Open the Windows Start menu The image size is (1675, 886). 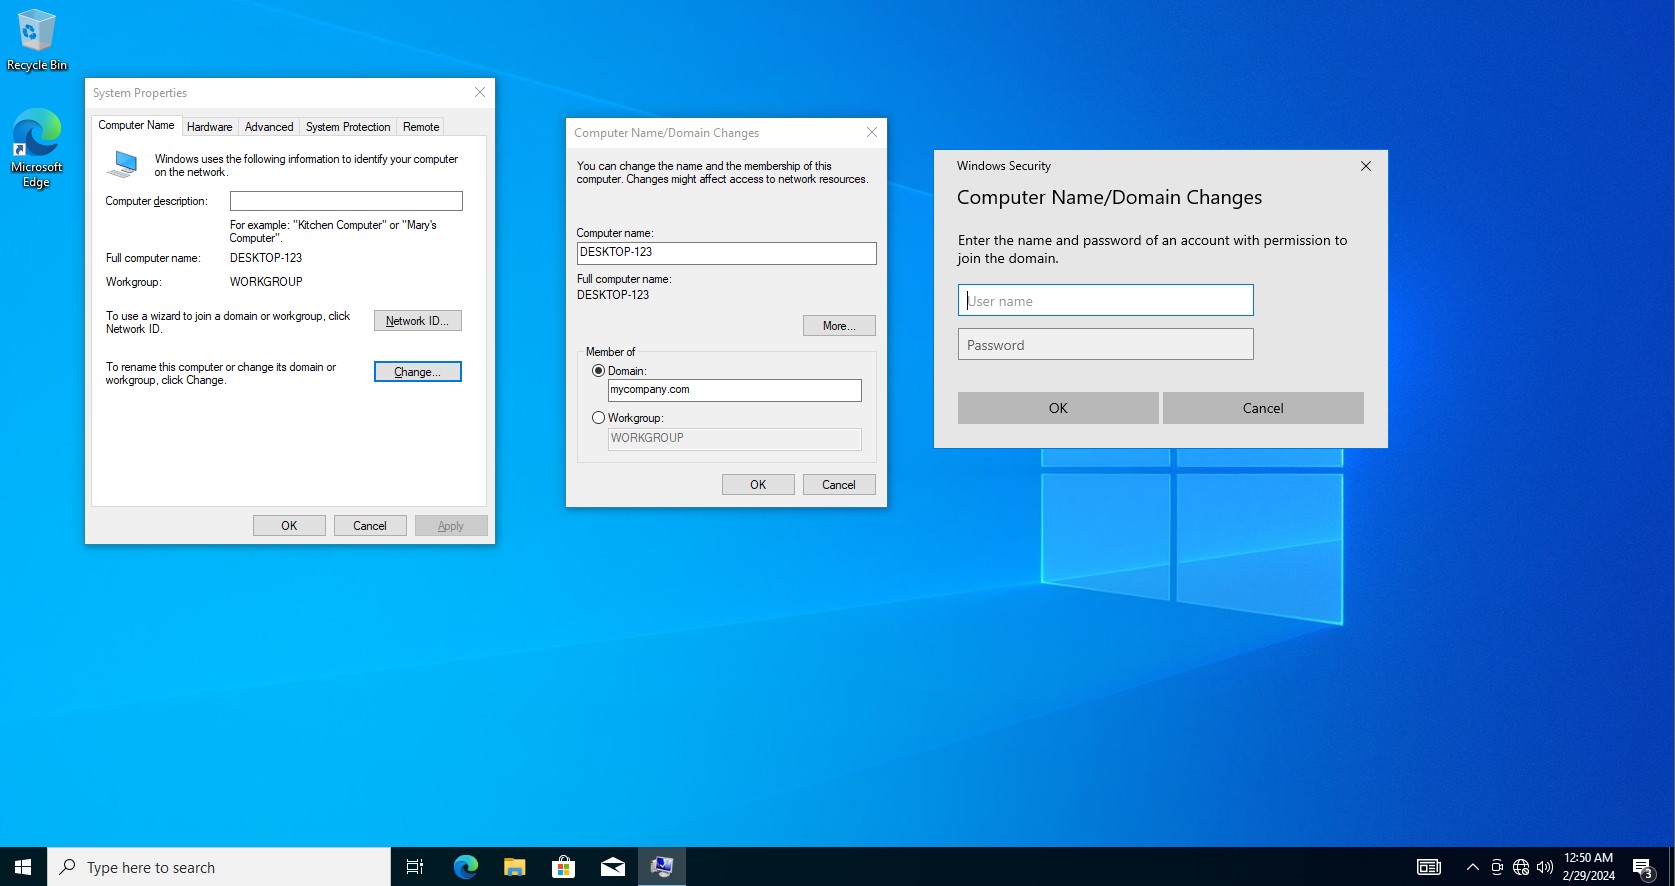[x=23, y=867]
